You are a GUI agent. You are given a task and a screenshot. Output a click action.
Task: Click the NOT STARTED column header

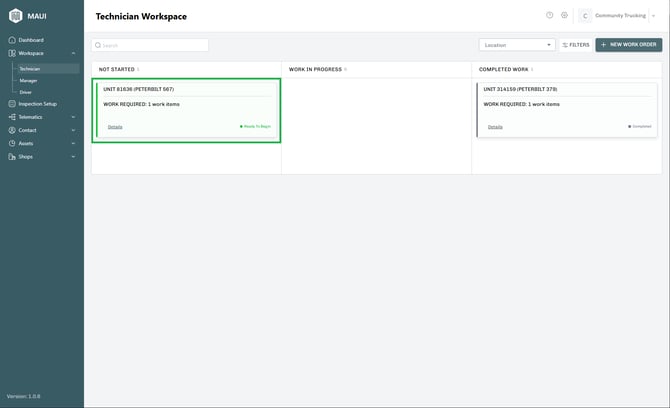click(x=117, y=69)
